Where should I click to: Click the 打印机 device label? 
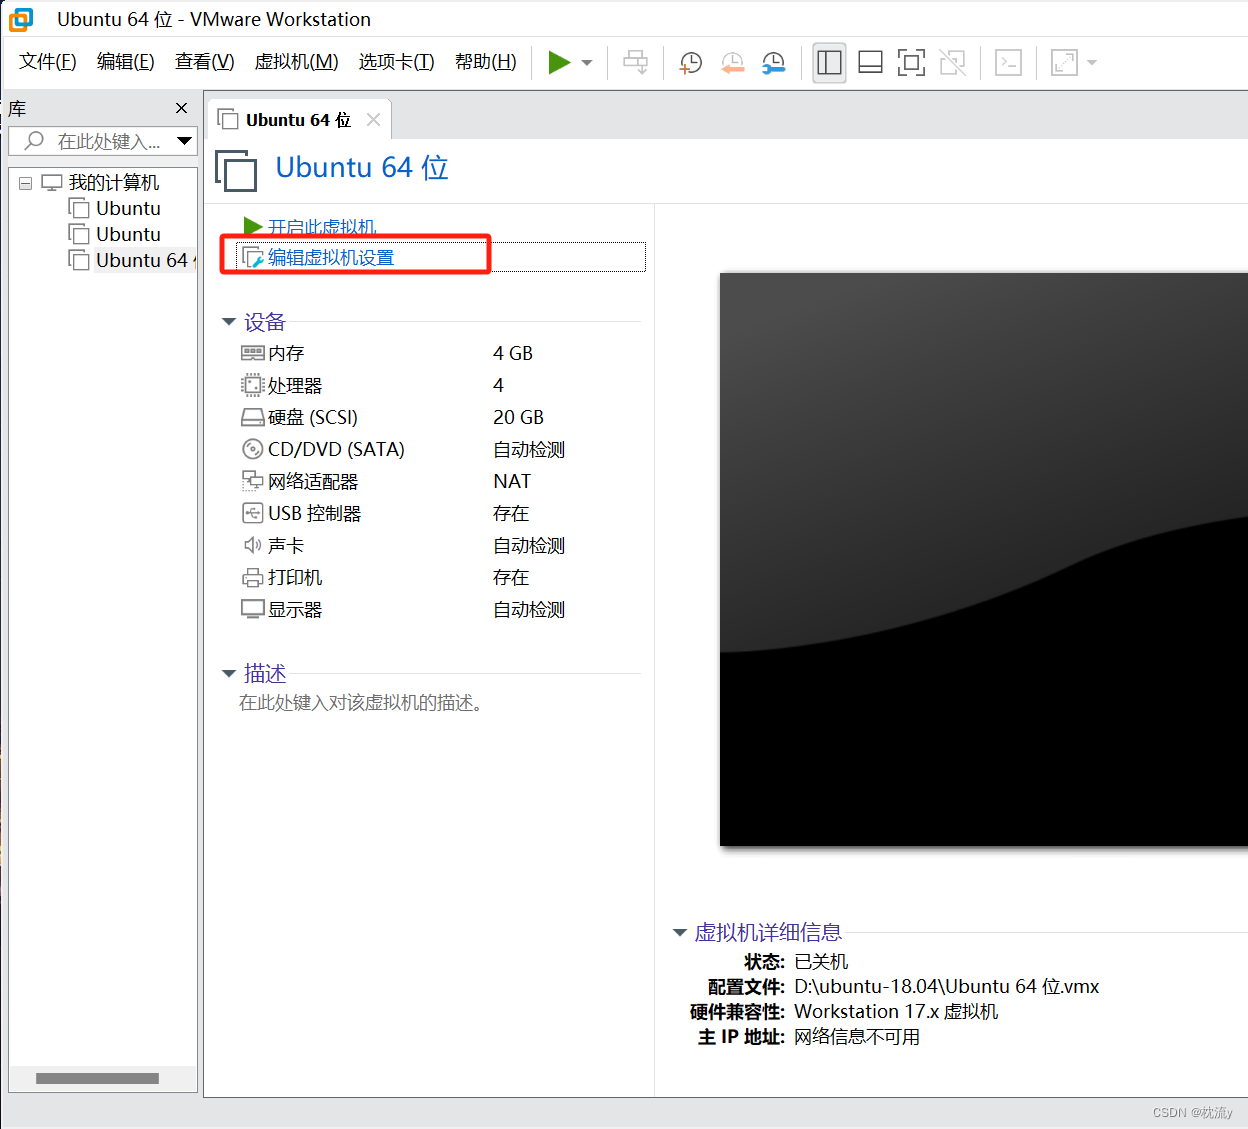pos(295,577)
